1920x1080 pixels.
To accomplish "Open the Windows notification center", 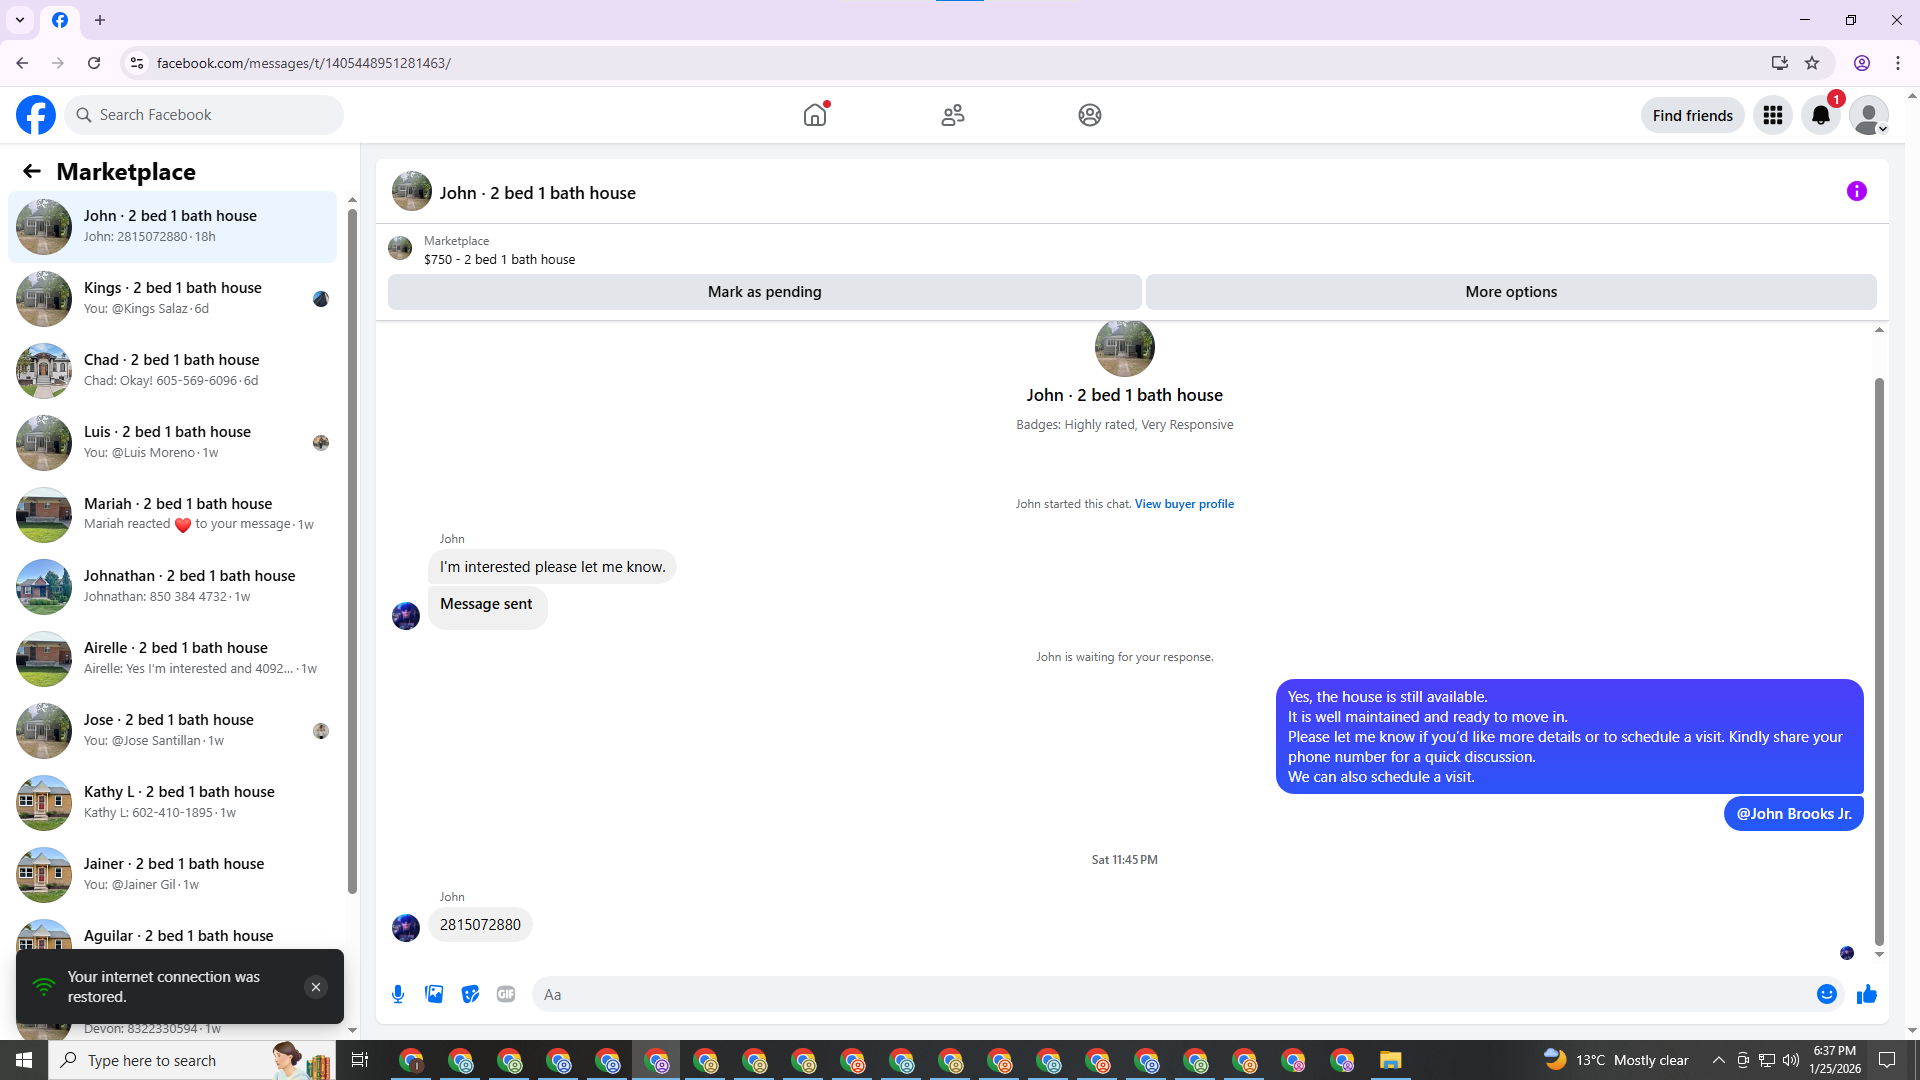I will [1887, 1060].
